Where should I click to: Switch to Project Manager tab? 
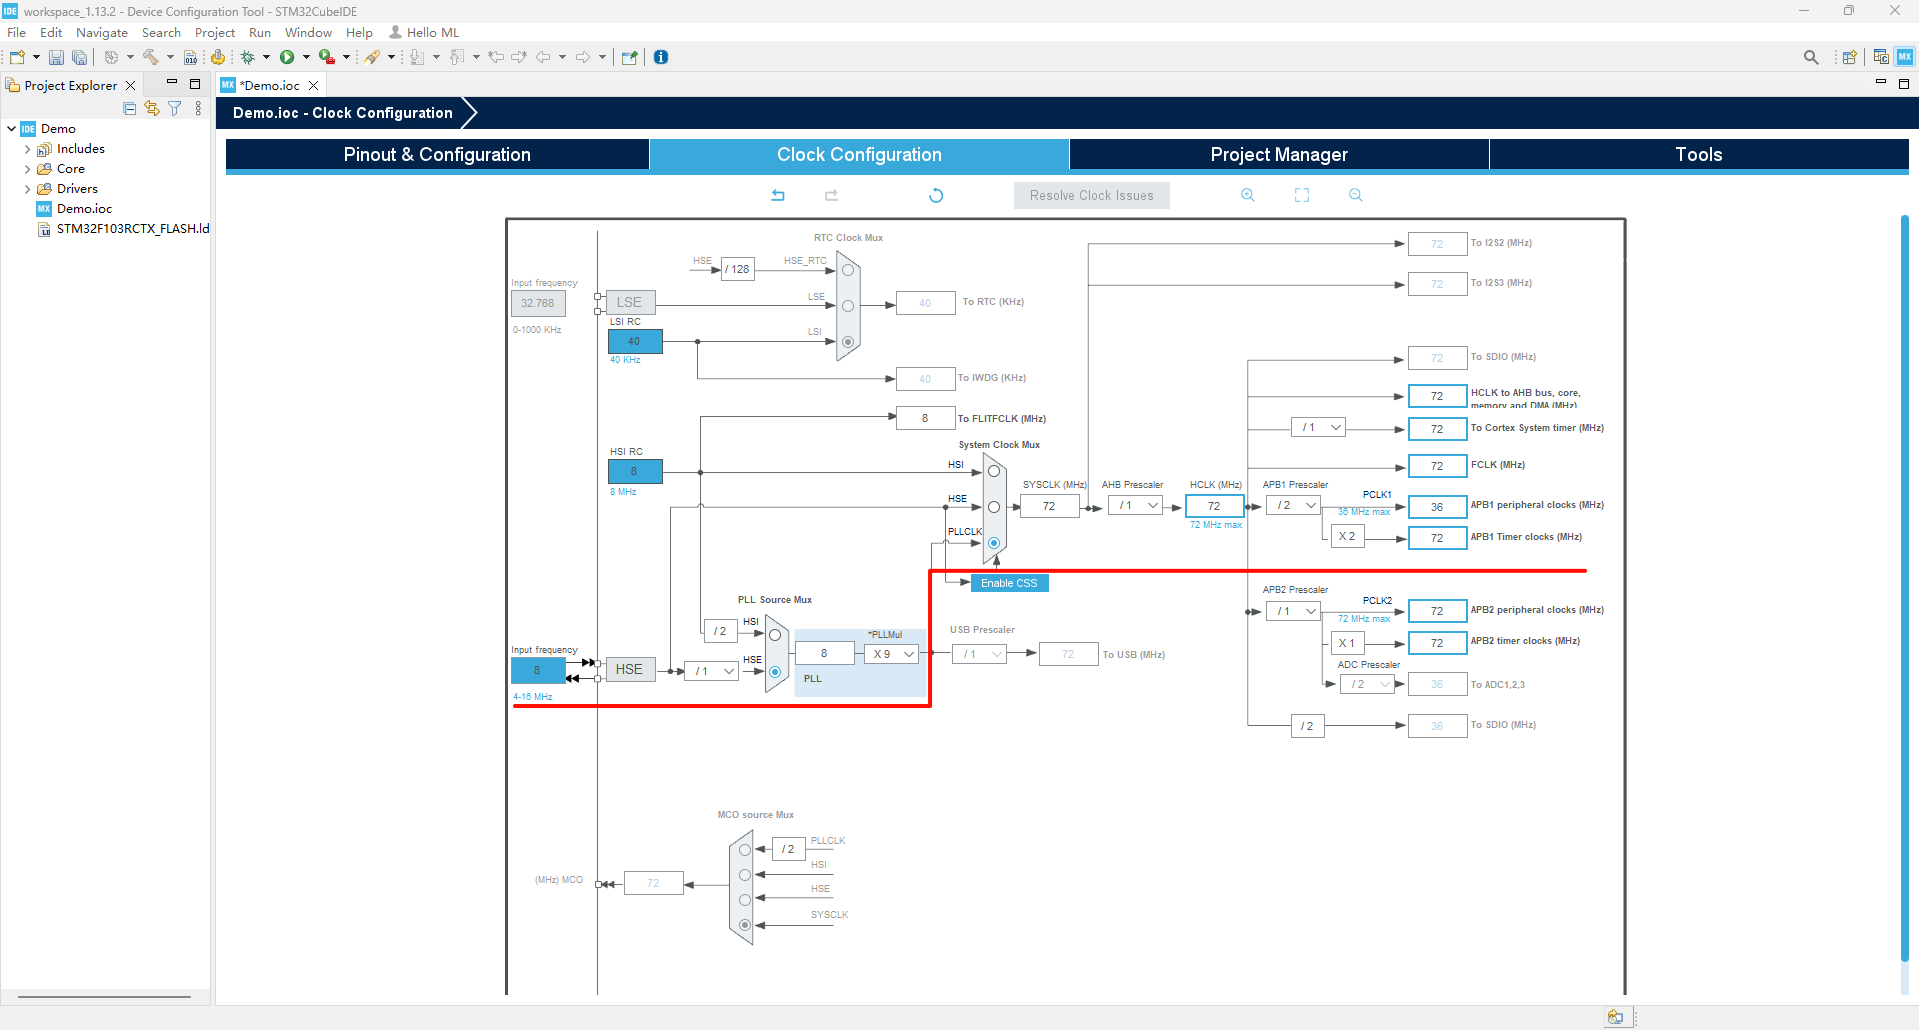point(1279,154)
